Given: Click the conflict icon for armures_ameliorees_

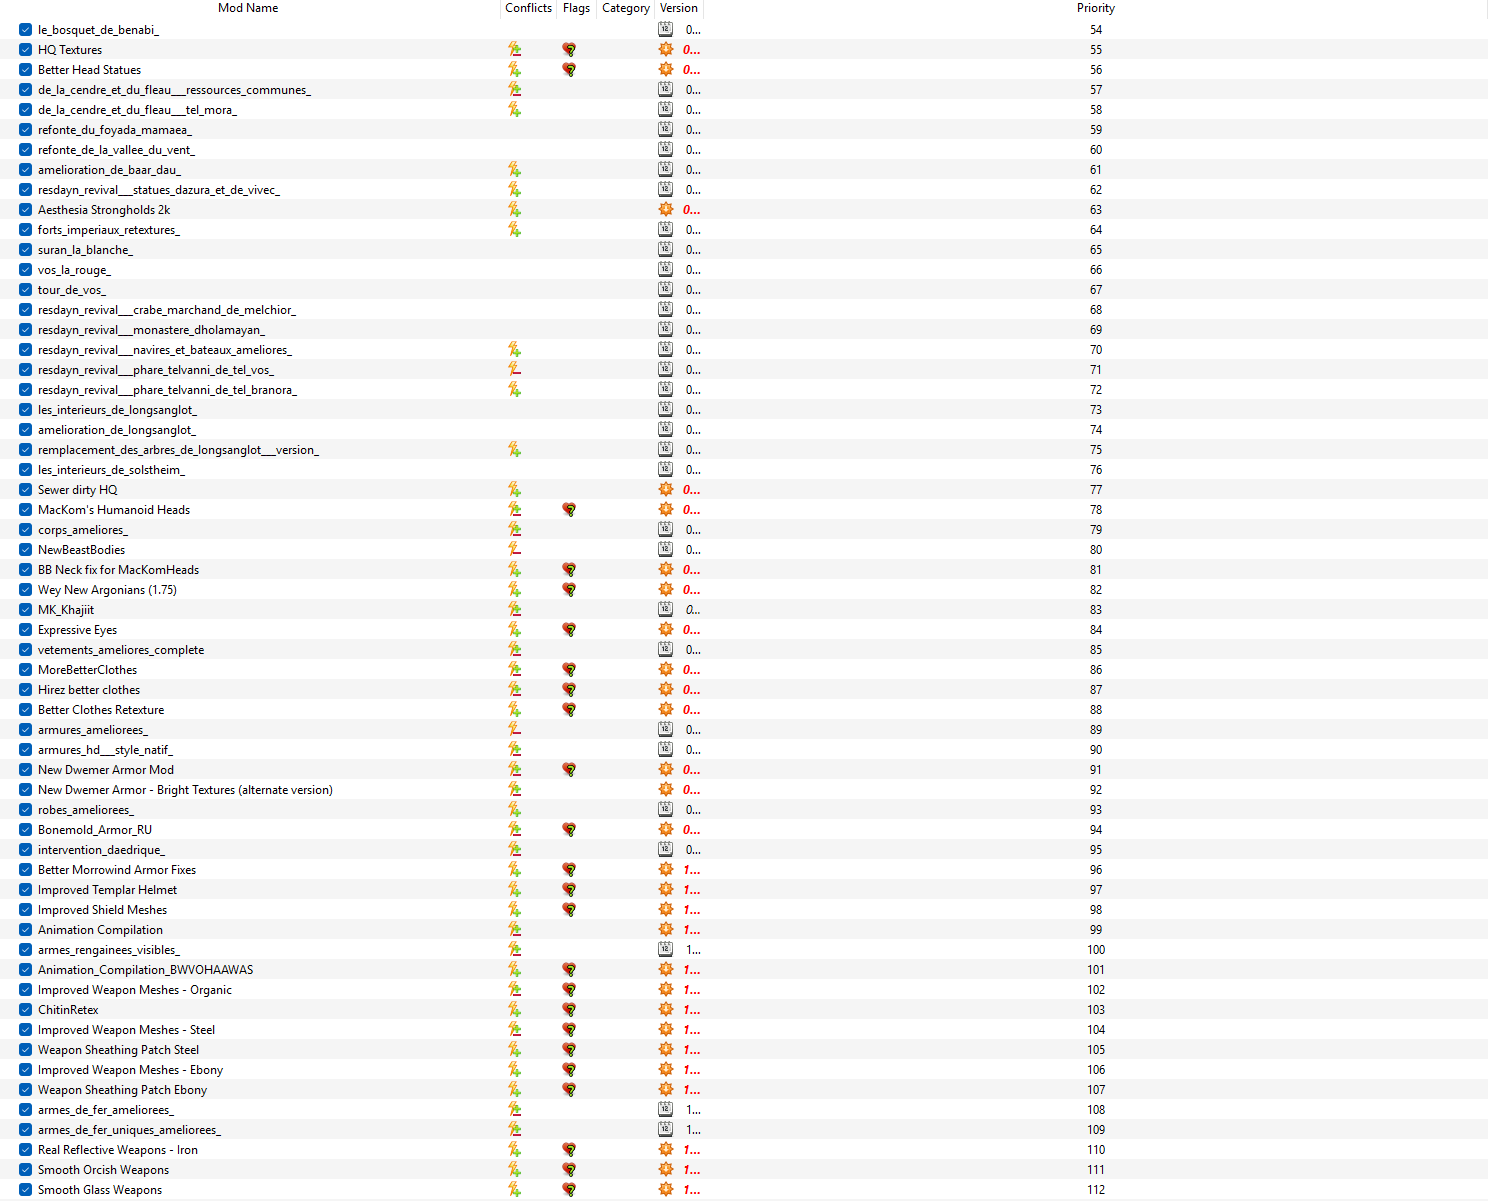Looking at the screenshot, I should click(514, 729).
